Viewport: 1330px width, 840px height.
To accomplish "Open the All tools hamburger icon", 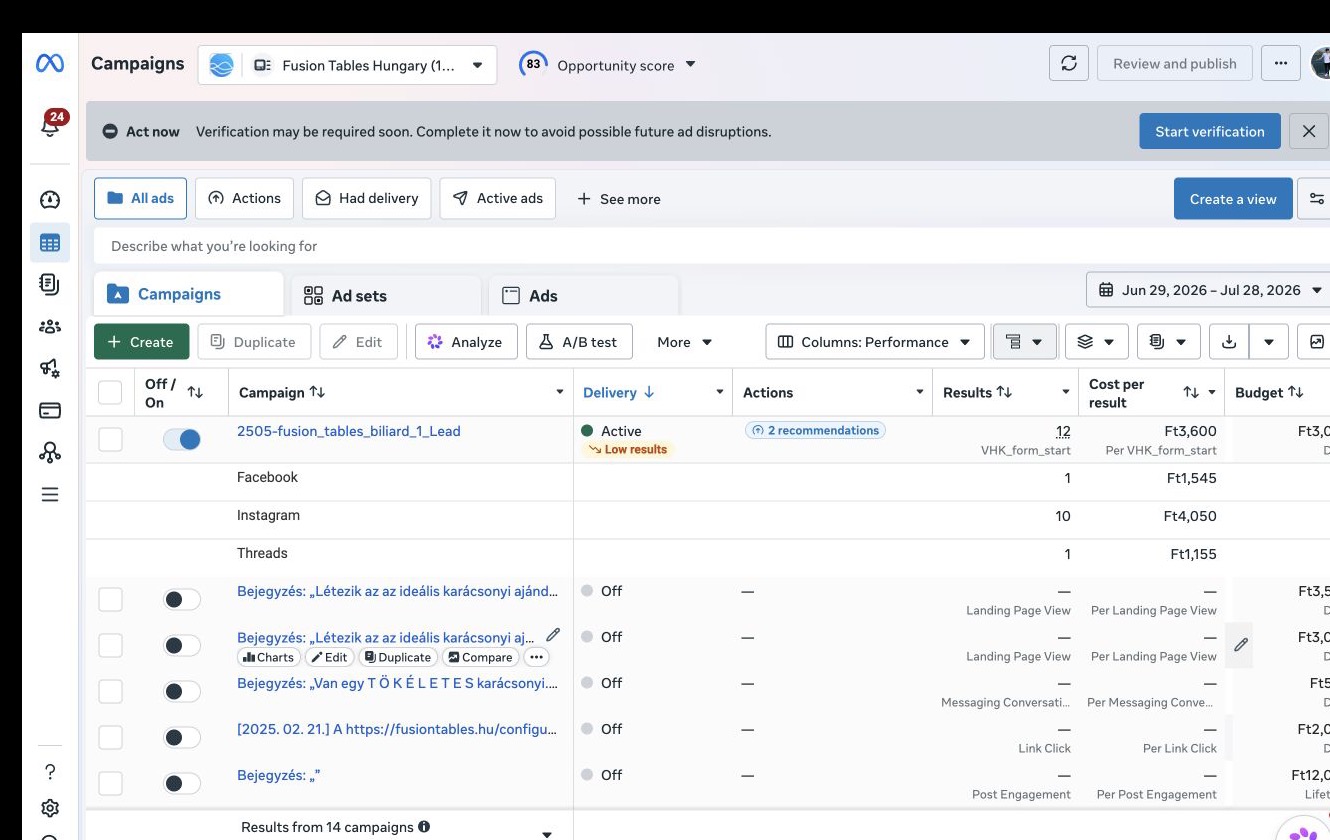I will (50, 494).
